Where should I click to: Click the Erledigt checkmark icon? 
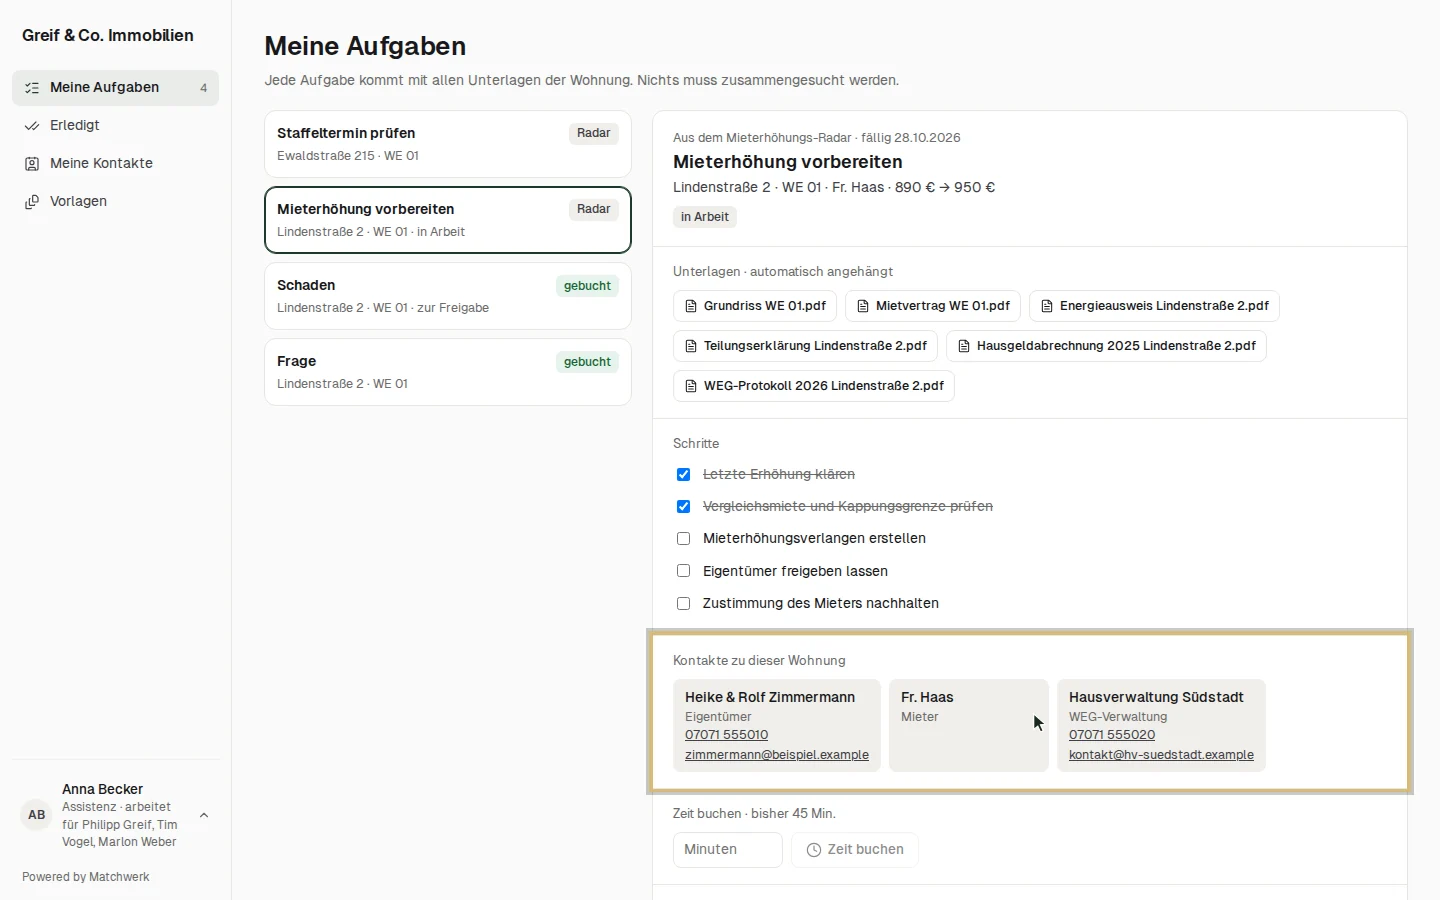(32, 126)
